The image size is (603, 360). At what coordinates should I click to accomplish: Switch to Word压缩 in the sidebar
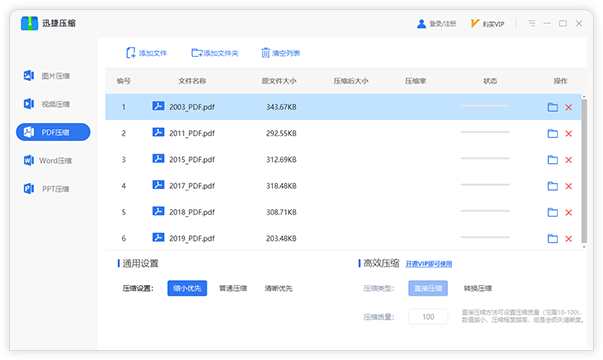[x=48, y=160]
